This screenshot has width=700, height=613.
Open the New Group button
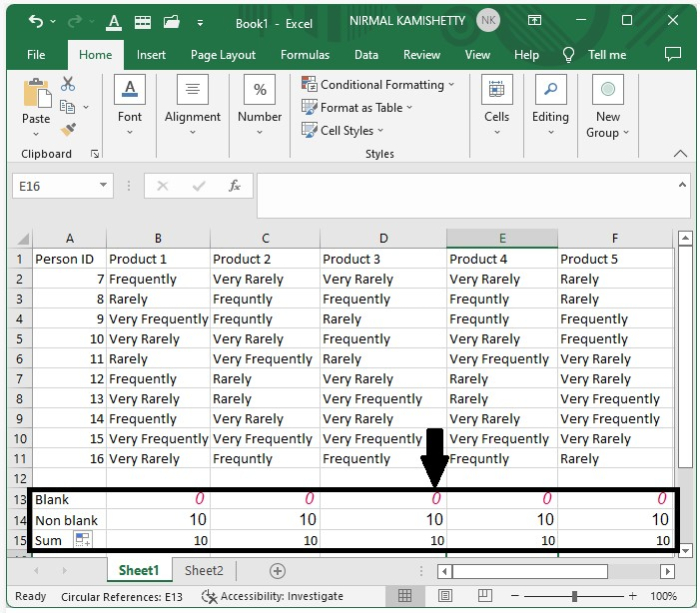608,107
